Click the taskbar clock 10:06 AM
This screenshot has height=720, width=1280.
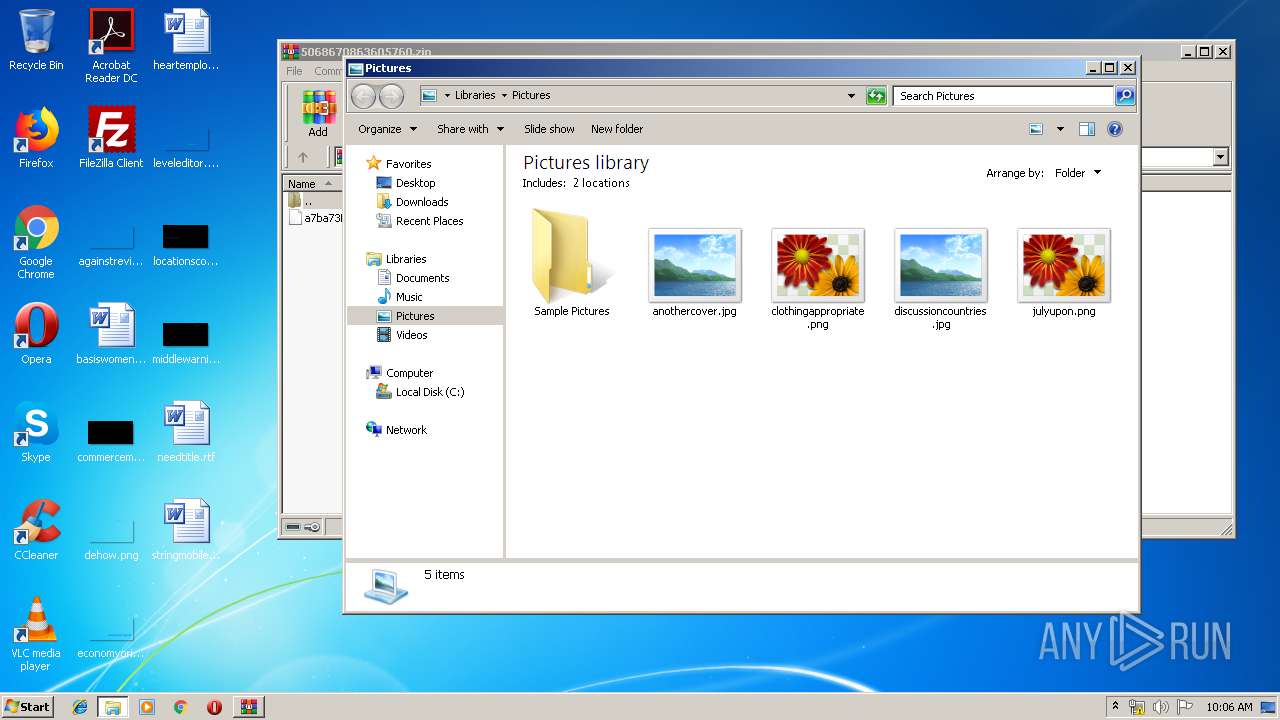(1229, 707)
